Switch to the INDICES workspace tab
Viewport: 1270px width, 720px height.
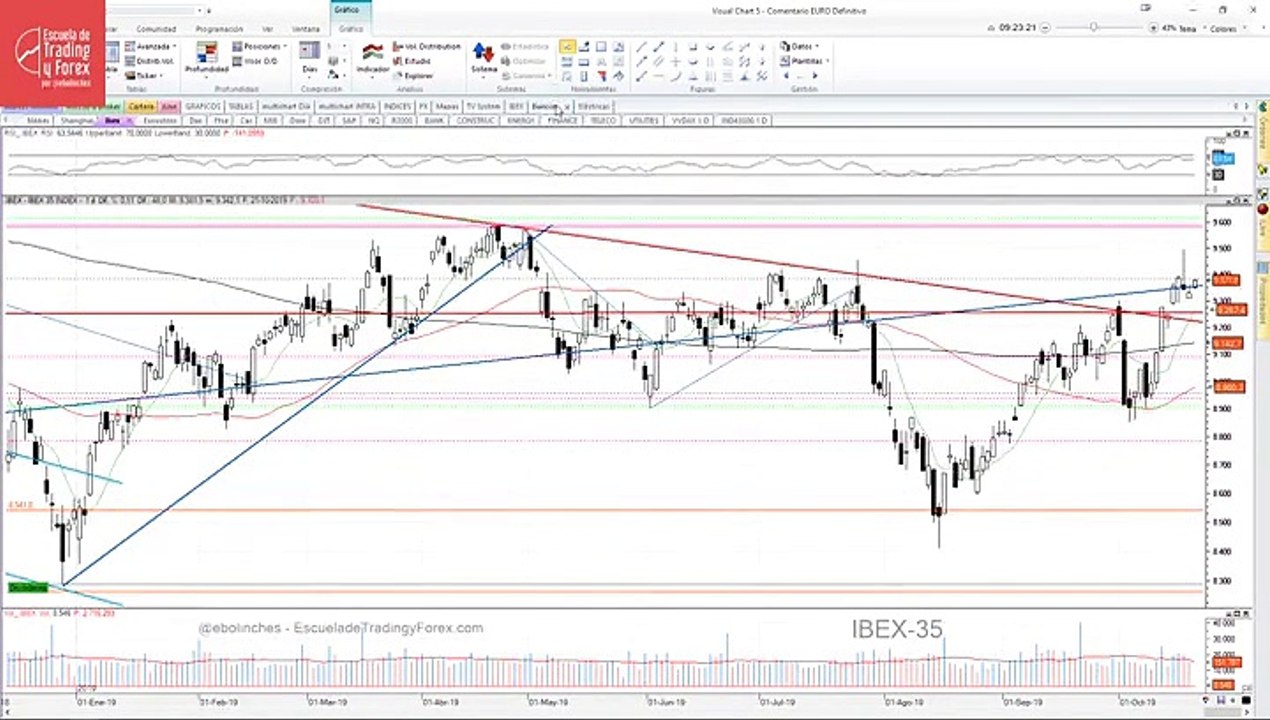coord(397,106)
